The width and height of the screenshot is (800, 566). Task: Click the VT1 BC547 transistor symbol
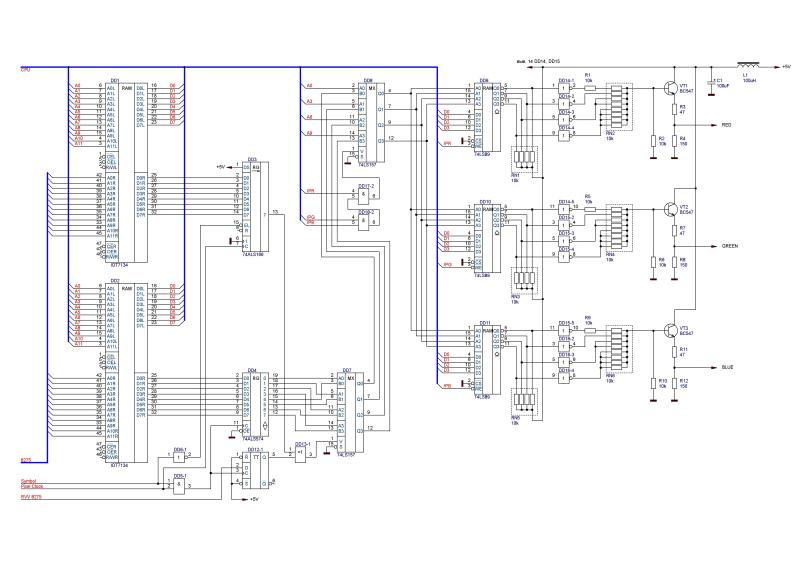pyautogui.click(x=671, y=90)
